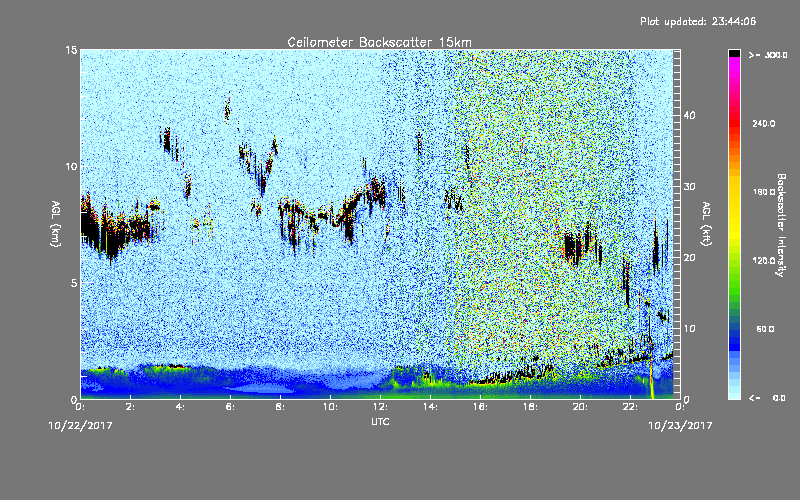
Task: Click the 10 km tick label
Action: tap(71, 166)
